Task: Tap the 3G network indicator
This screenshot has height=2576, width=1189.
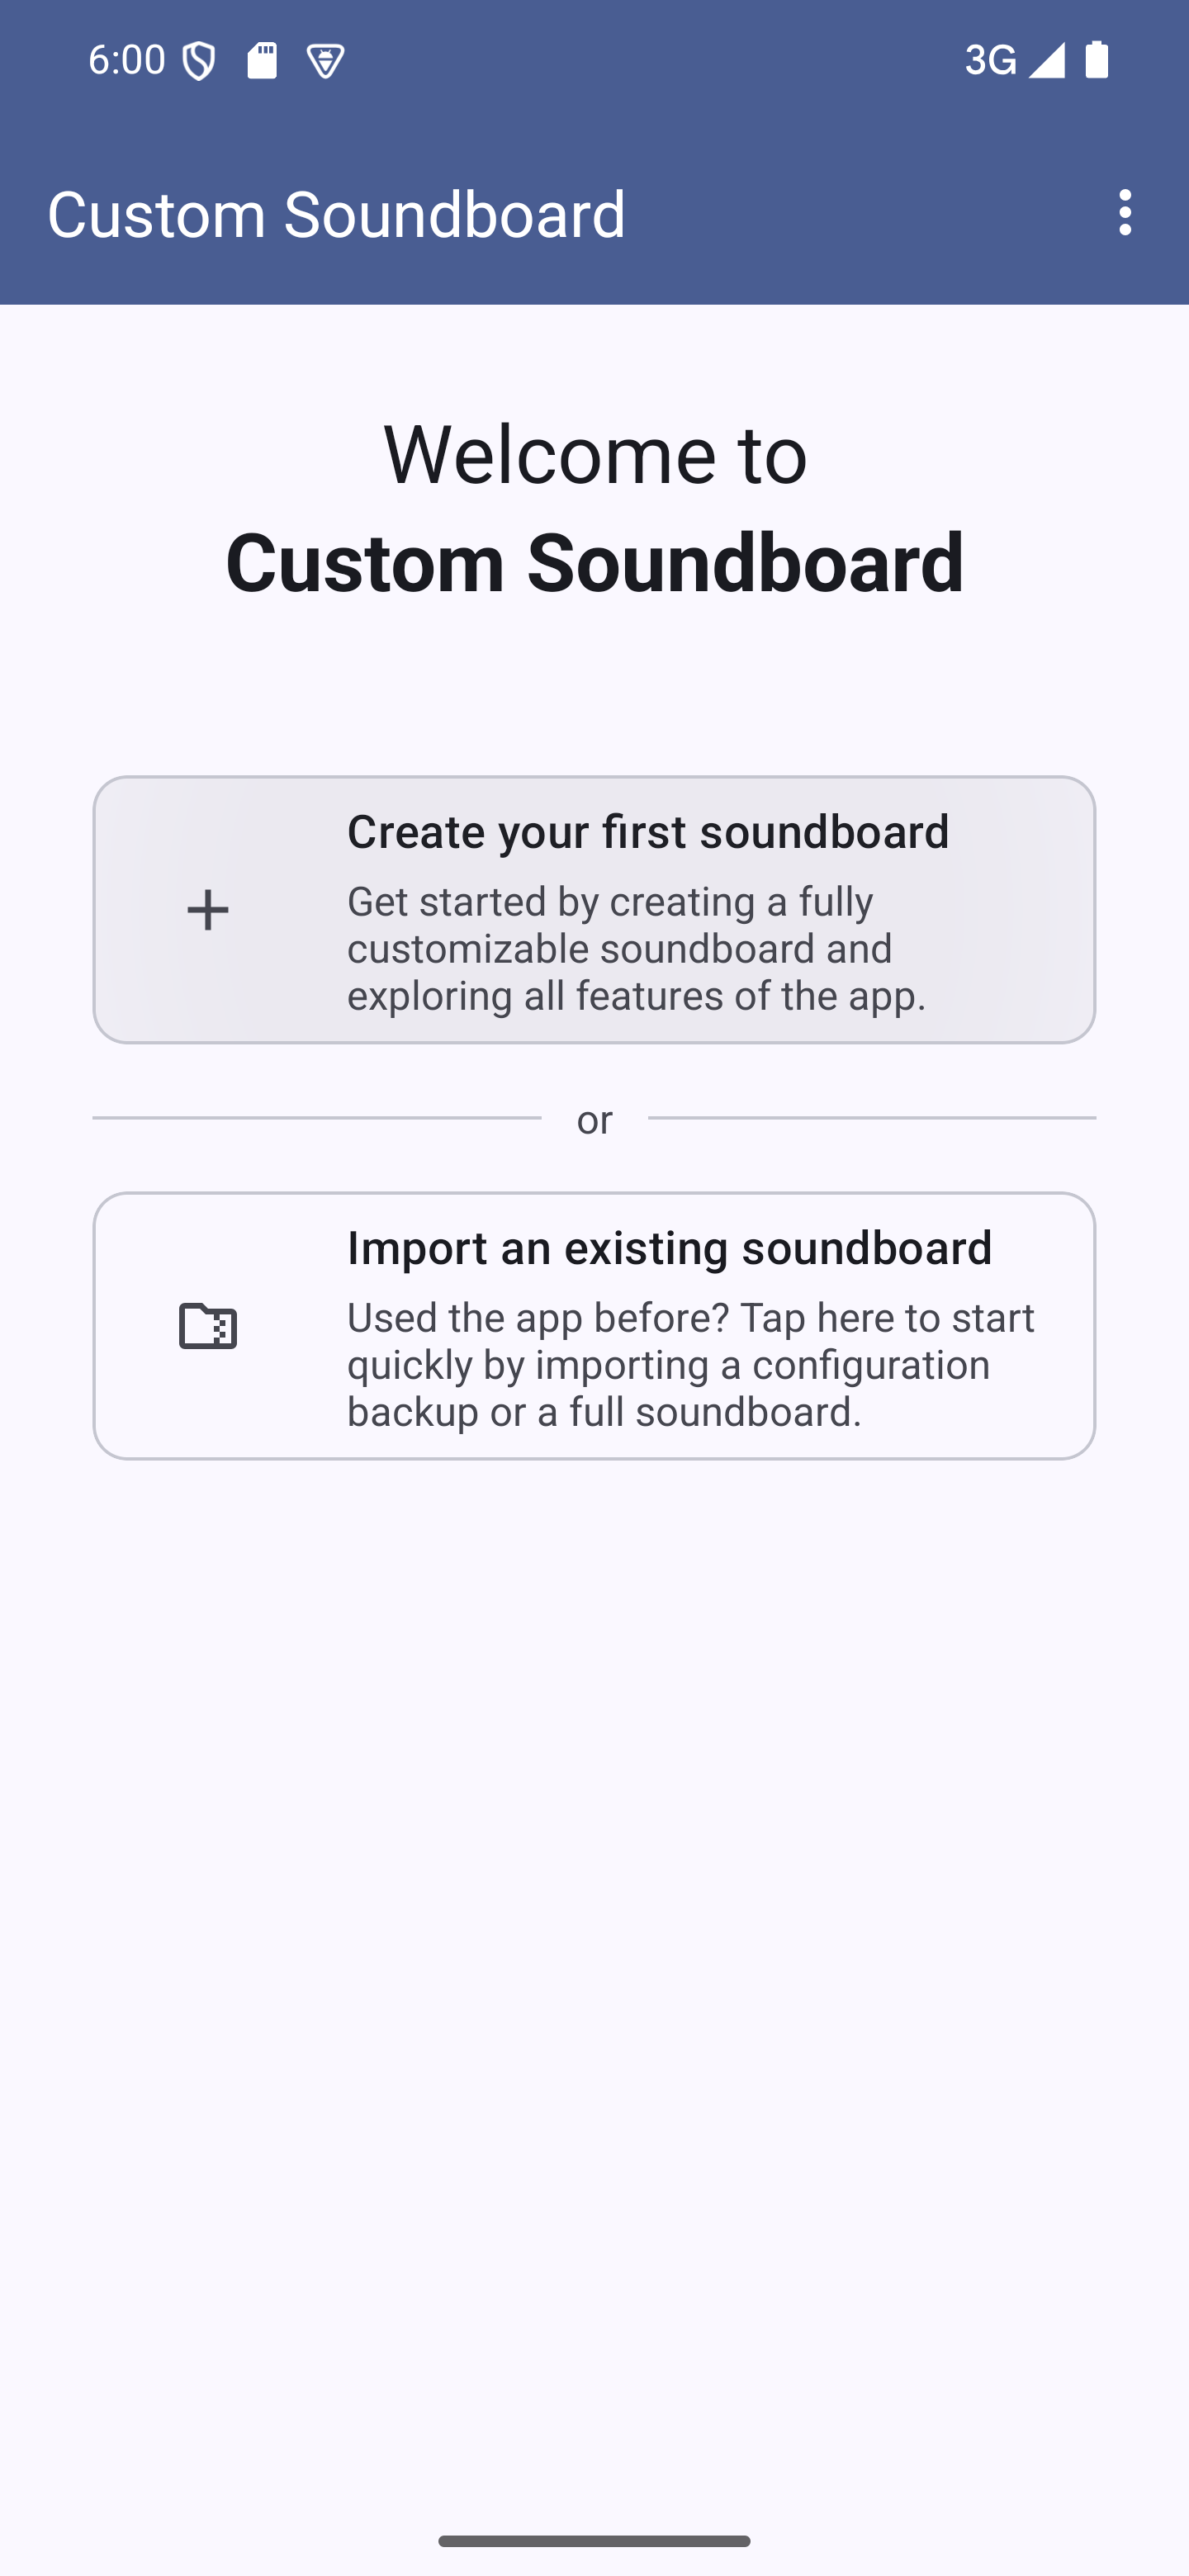Action: [x=990, y=61]
